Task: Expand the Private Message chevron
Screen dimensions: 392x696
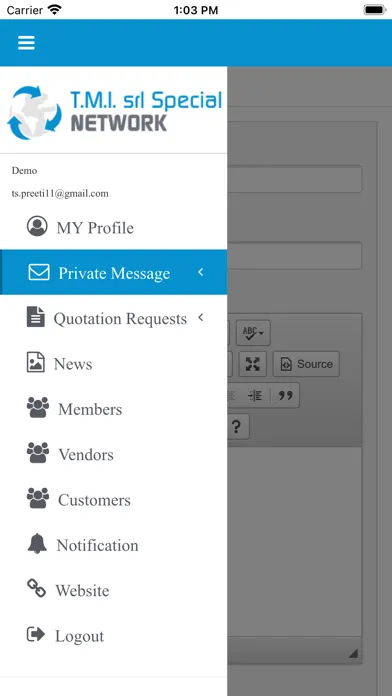Action: 201,272
